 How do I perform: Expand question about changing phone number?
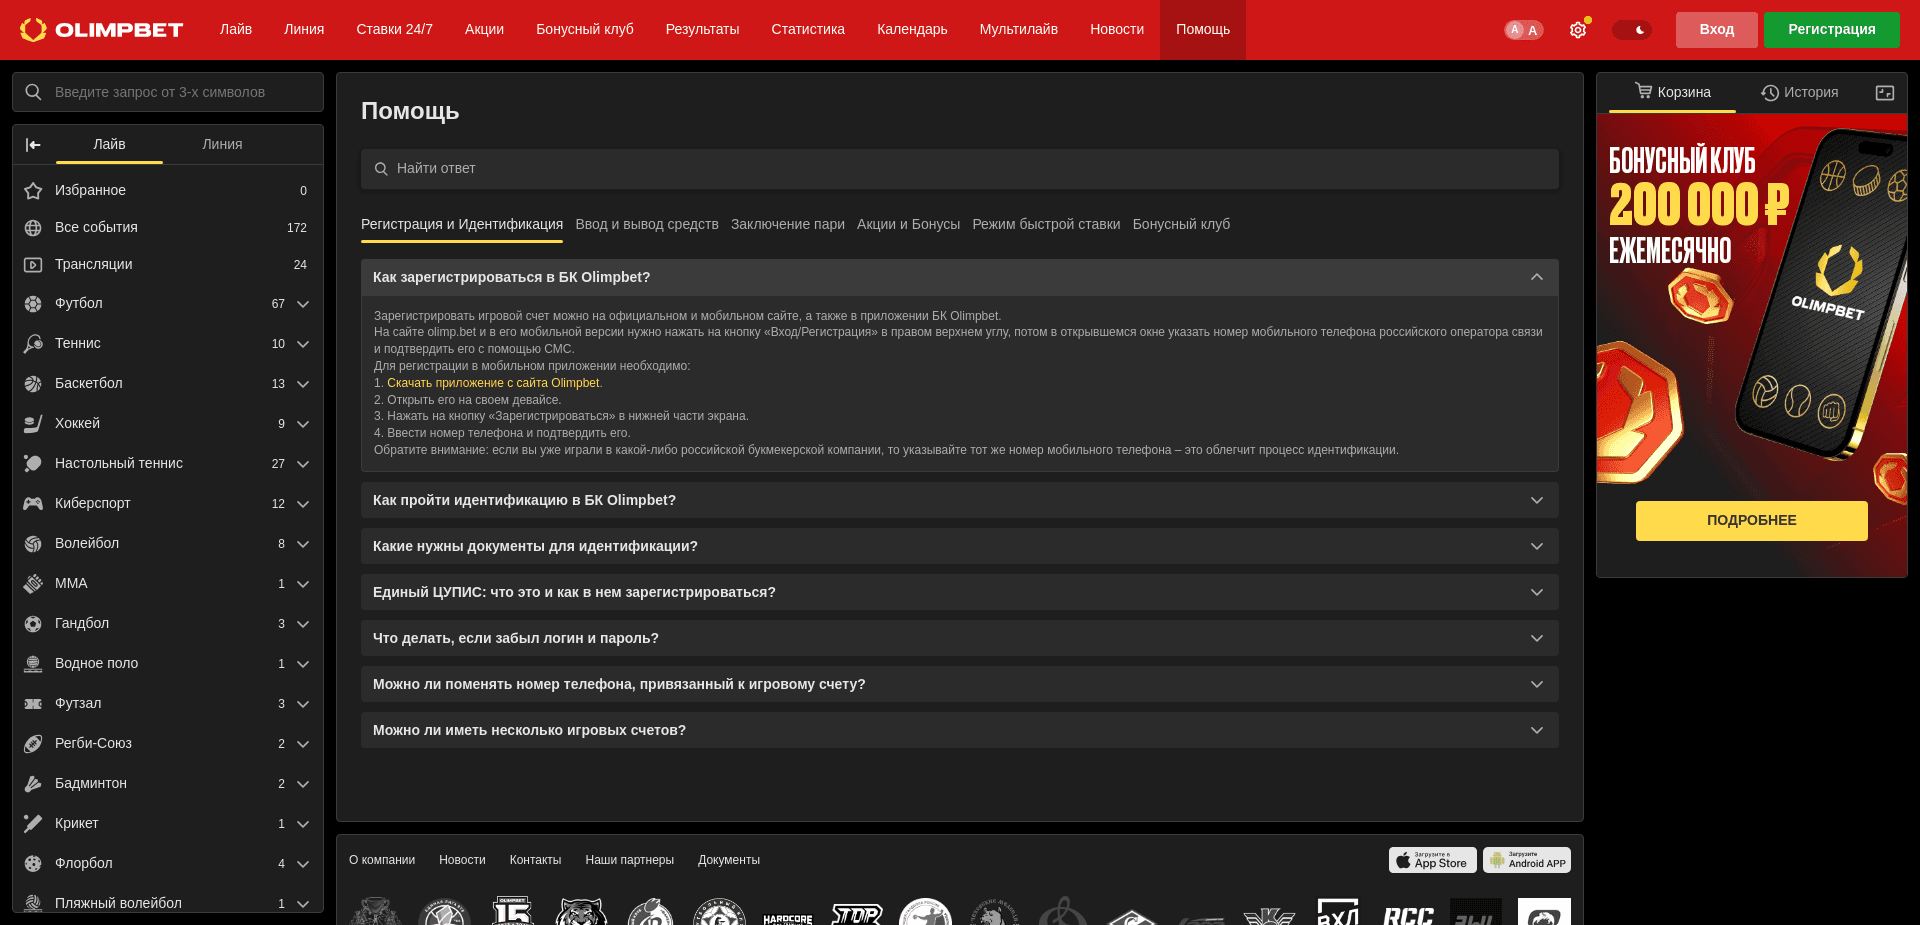click(x=959, y=684)
